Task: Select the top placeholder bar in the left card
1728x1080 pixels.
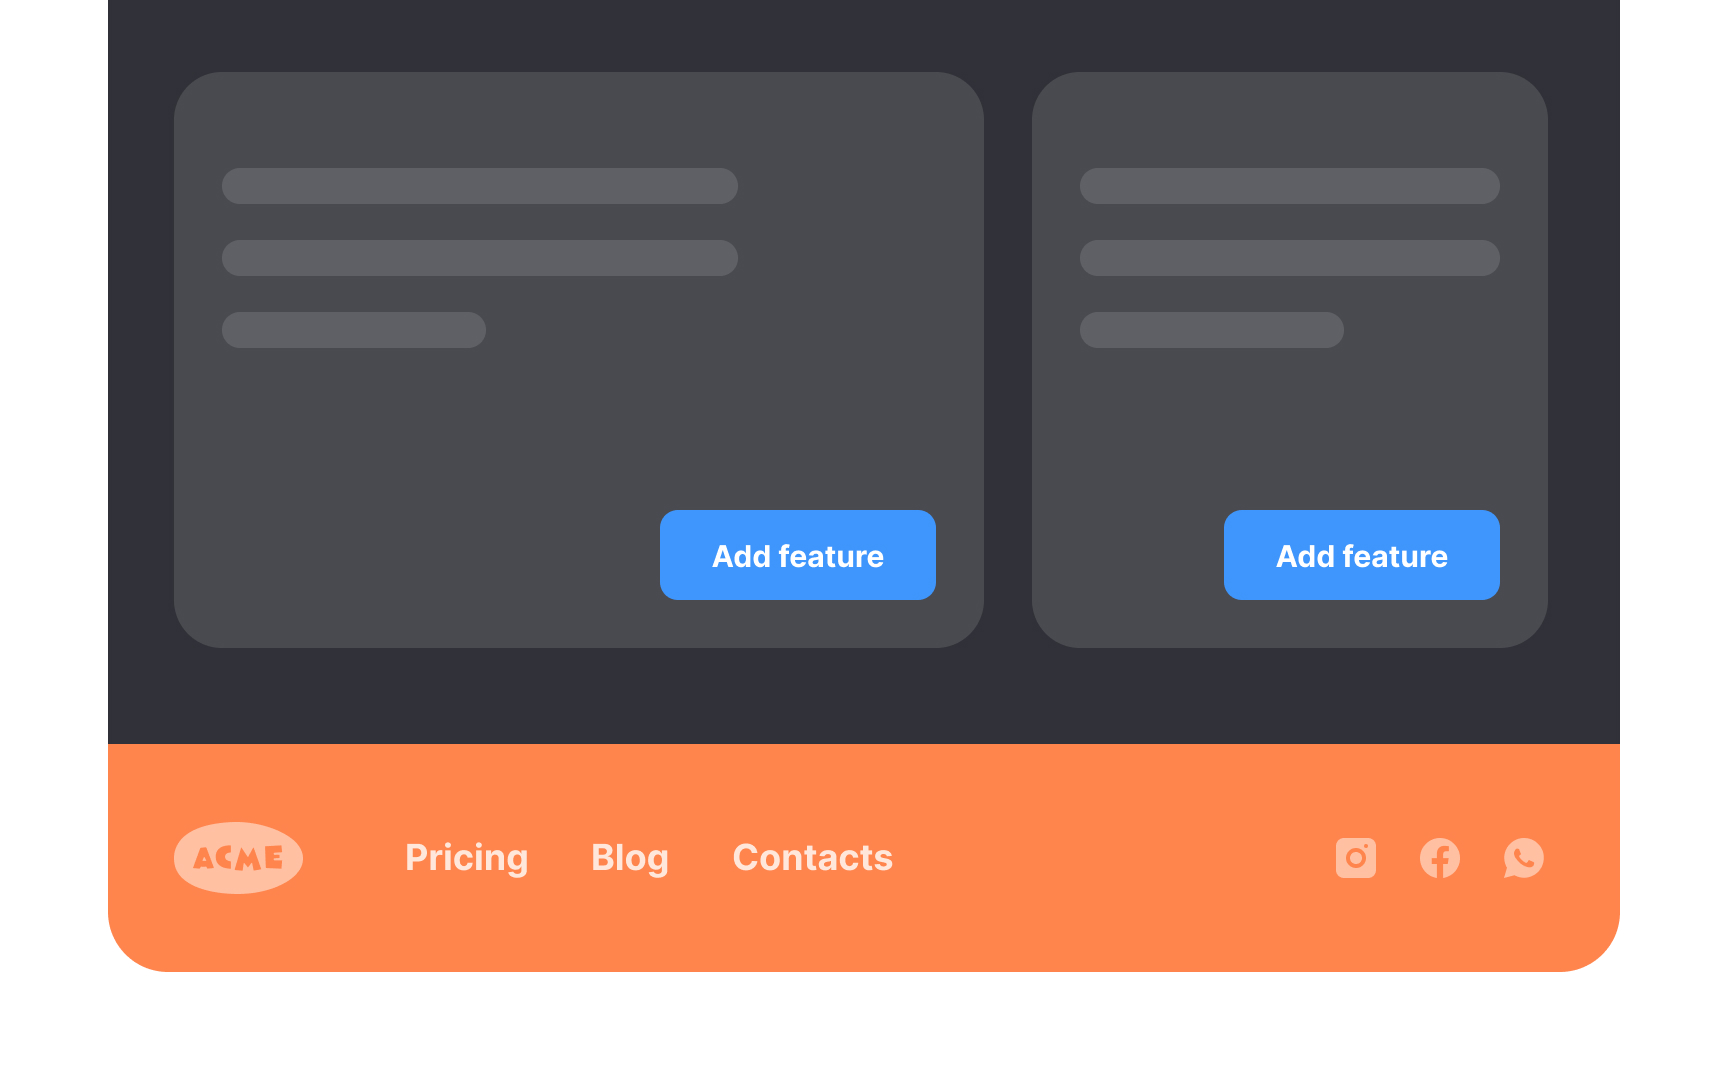Action: (x=480, y=185)
